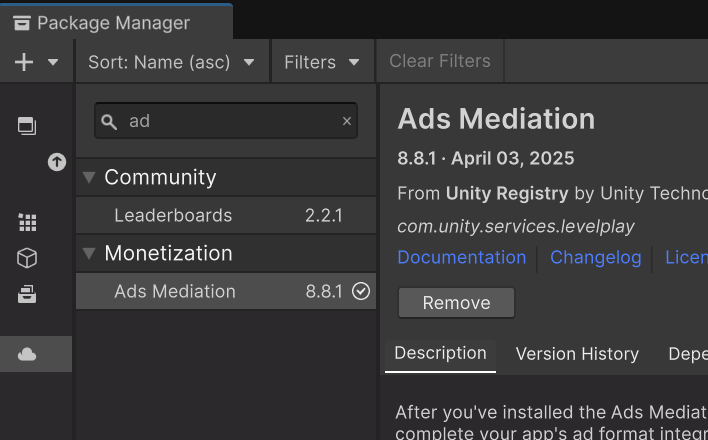Click into the package search field
Image resolution: width=708 pixels, height=440 pixels.
coord(226,121)
